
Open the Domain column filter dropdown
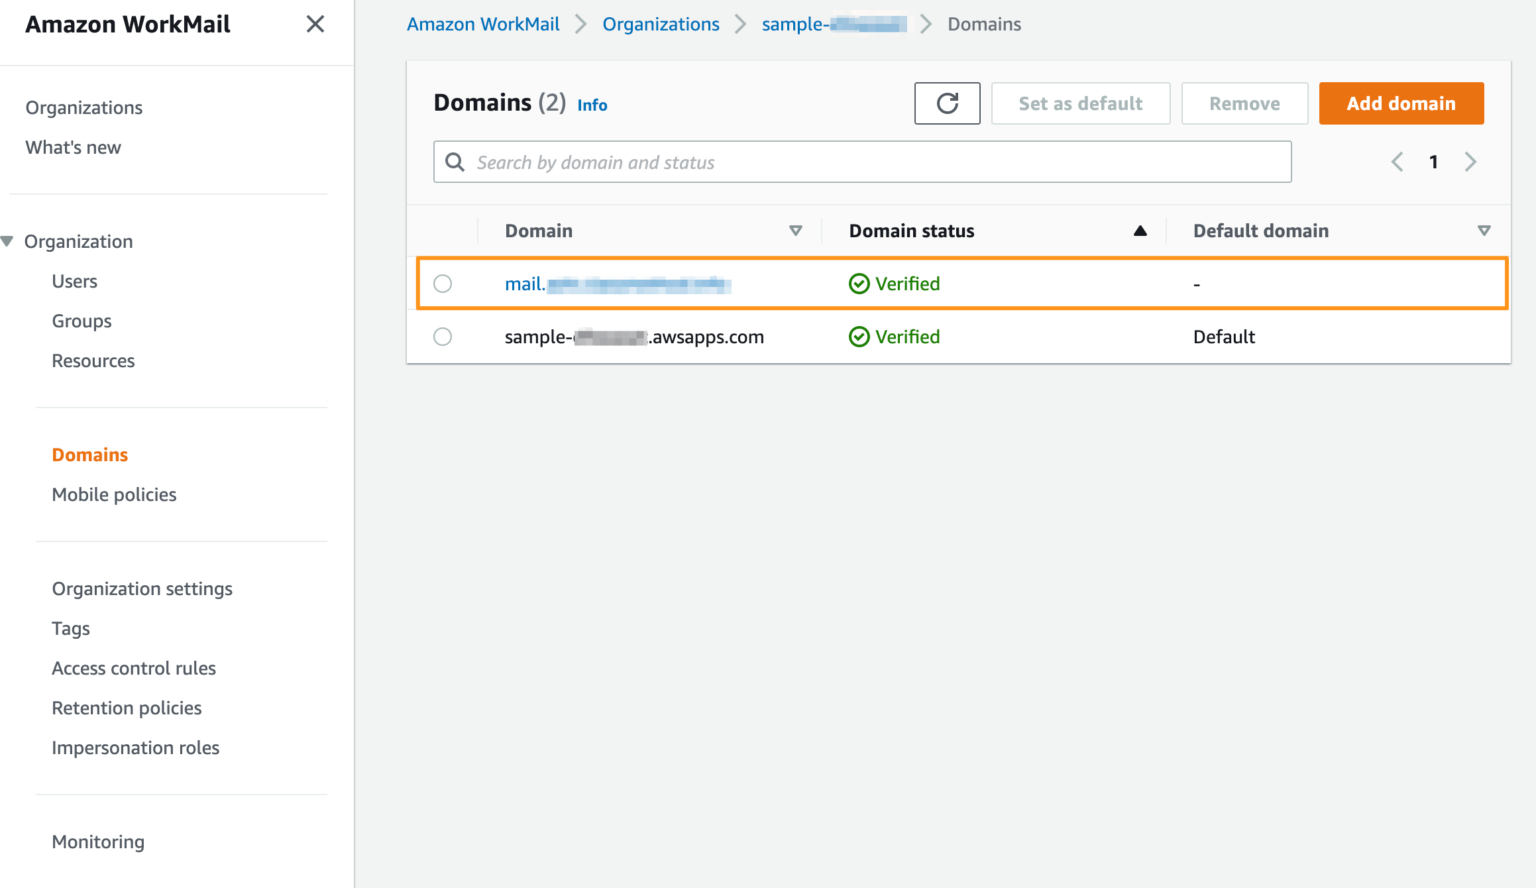click(x=796, y=230)
